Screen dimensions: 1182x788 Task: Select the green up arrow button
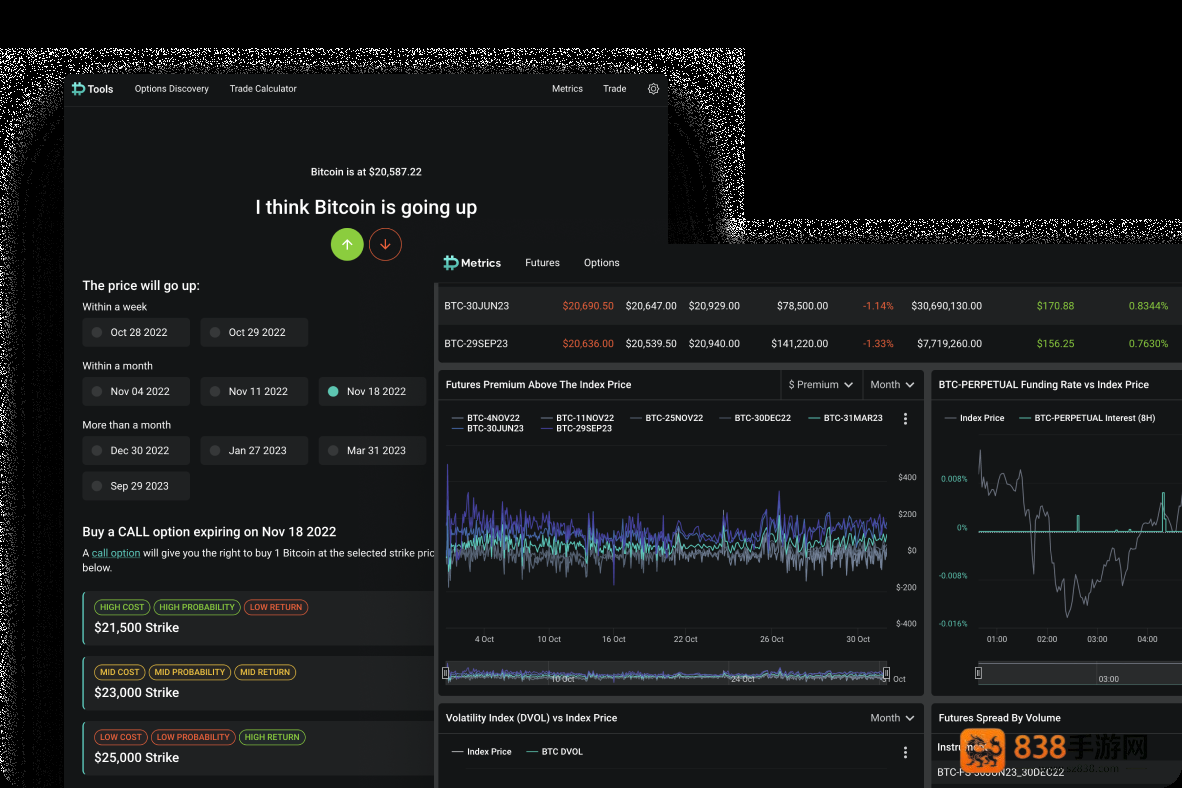tap(348, 244)
